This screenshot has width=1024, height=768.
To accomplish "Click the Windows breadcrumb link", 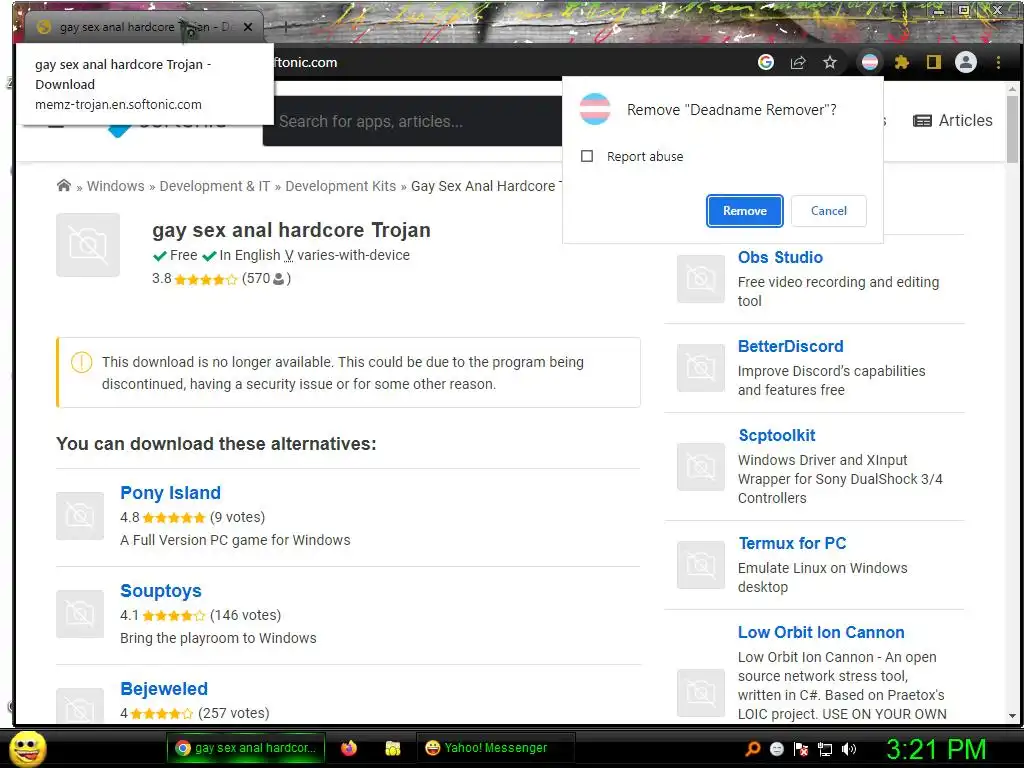I will tap(116, 186).
